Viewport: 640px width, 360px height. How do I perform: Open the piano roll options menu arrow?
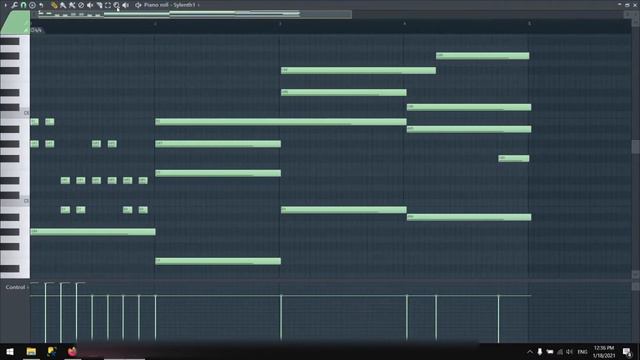point(5,5)
